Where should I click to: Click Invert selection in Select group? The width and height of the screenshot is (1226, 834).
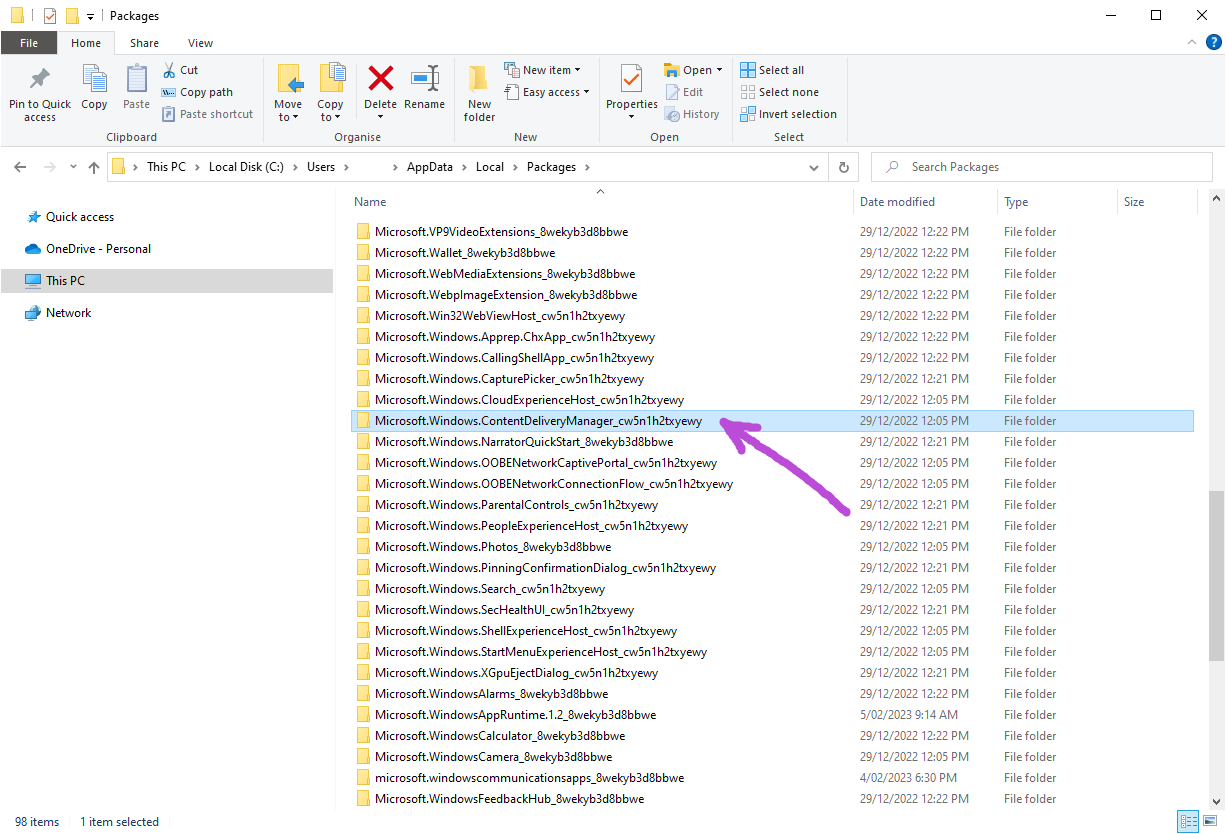788,114
